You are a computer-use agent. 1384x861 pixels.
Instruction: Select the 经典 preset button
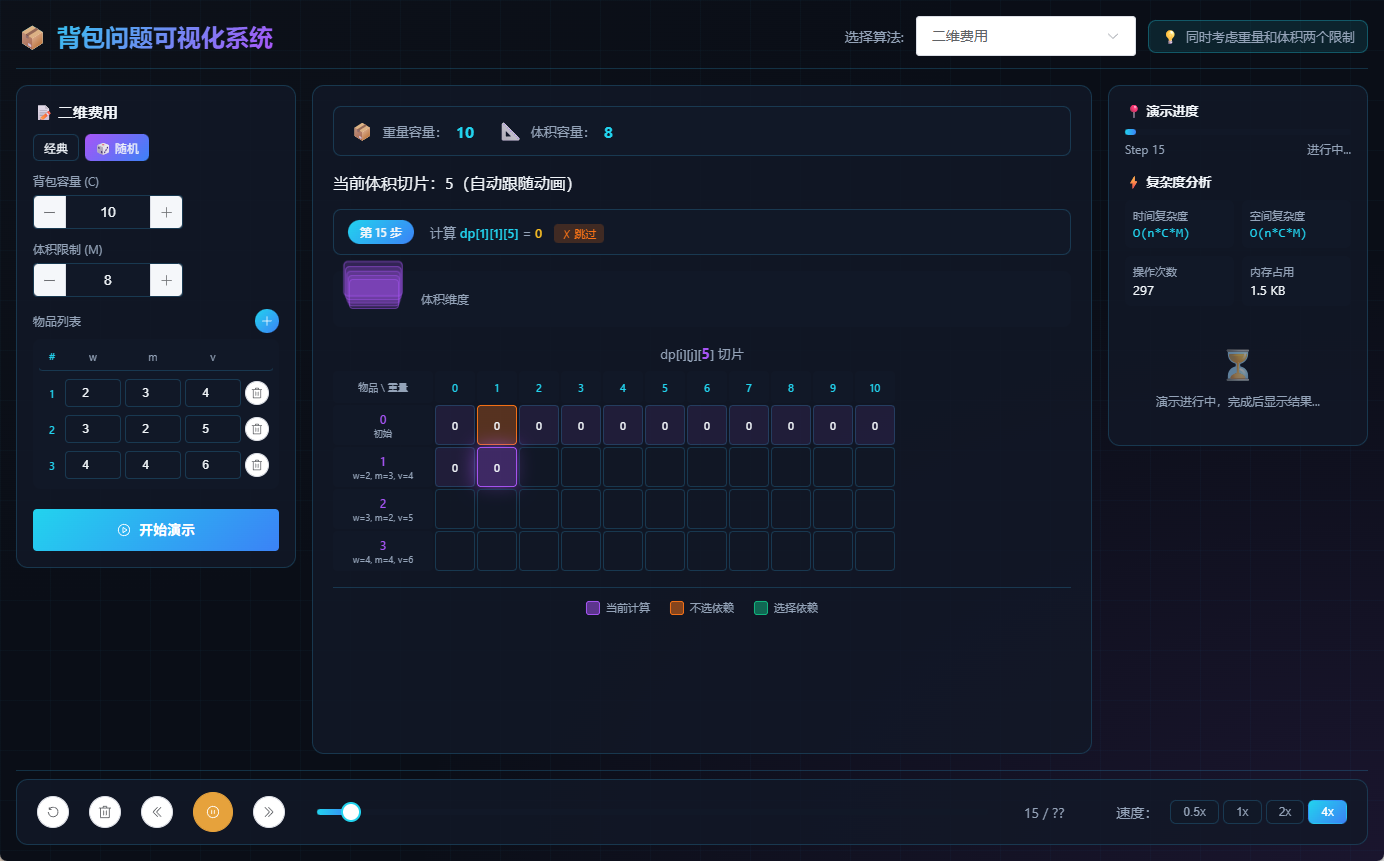click(56, 148)
